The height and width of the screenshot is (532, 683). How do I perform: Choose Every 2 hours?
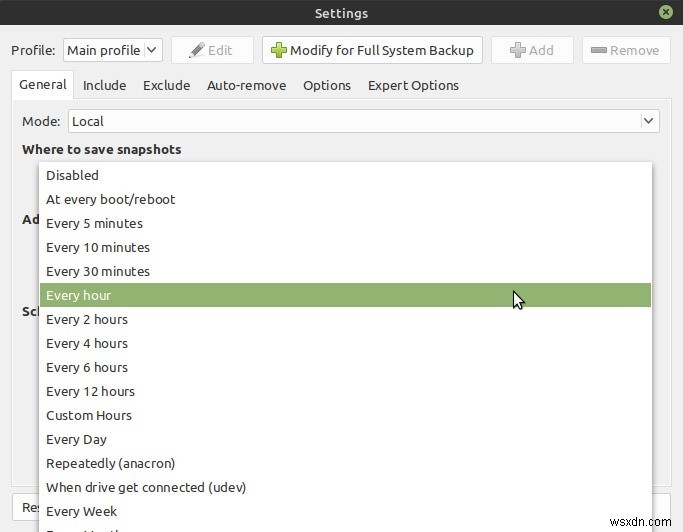pyautogui.click(x=345, y=319)
